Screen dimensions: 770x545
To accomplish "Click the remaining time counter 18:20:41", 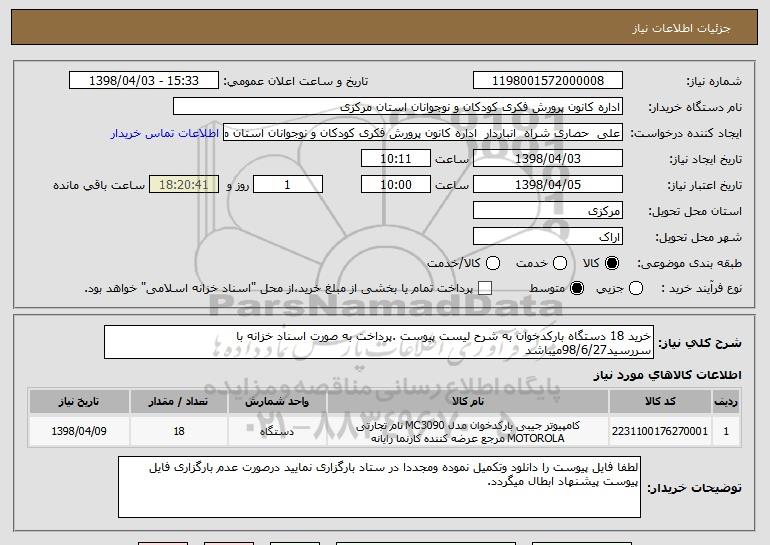I will 184,185.
